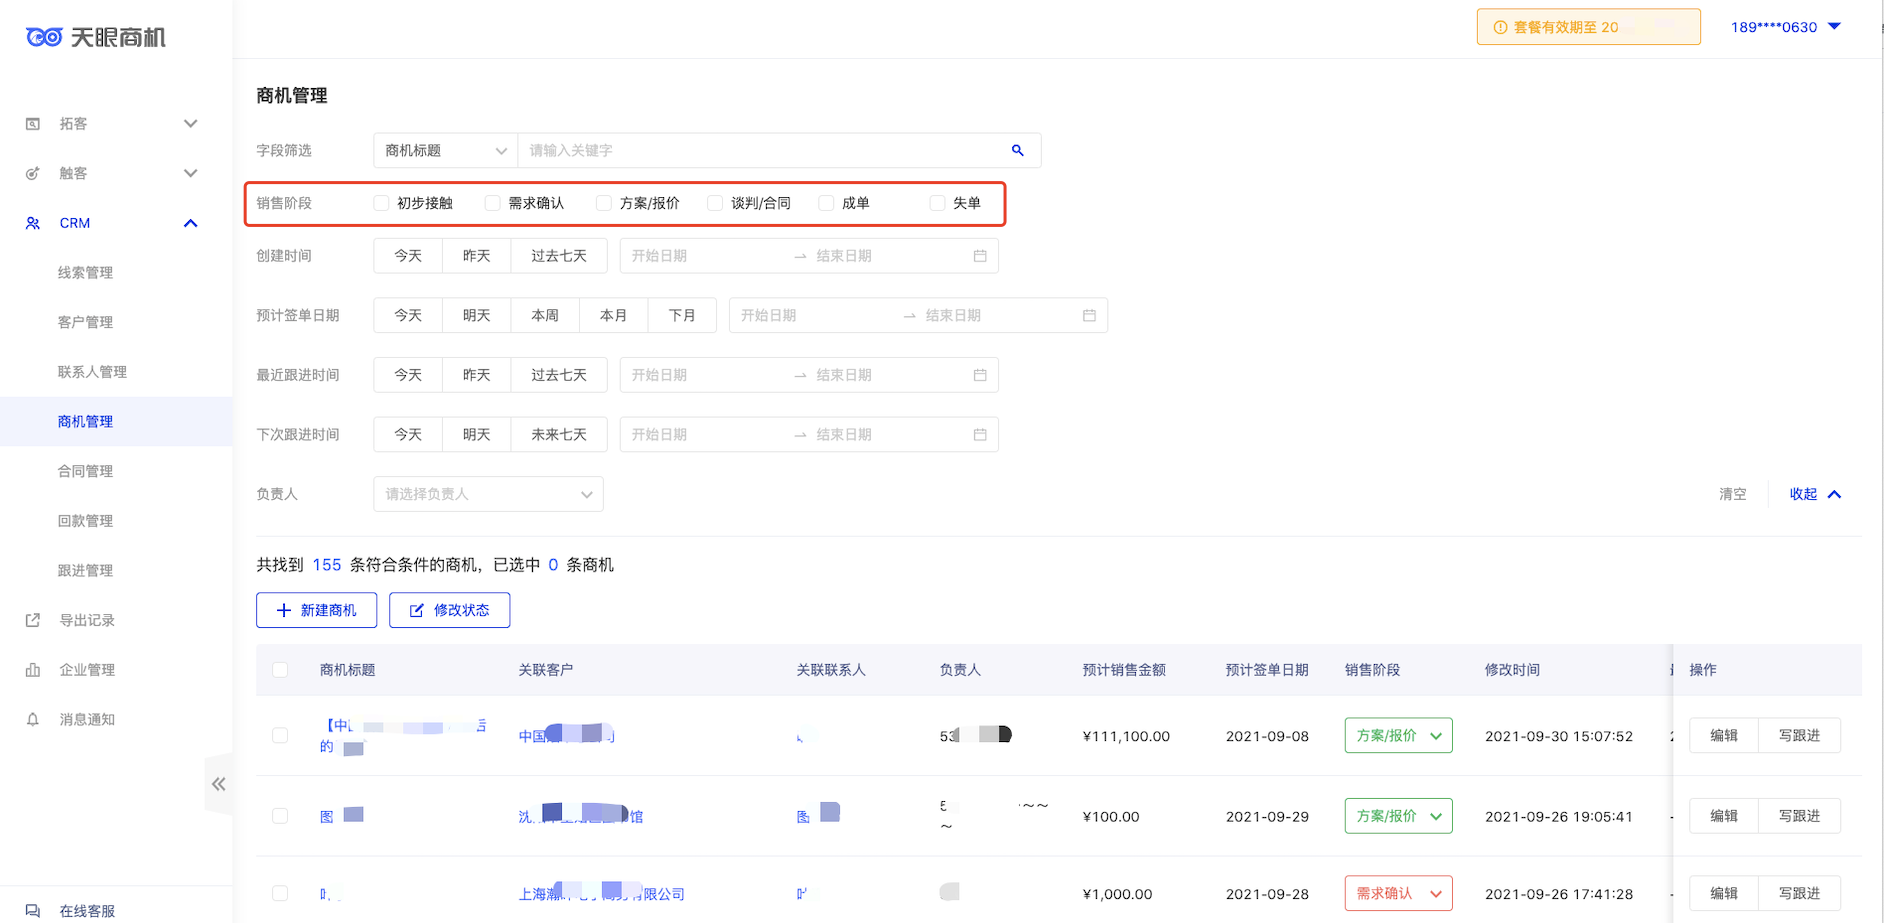Click 编辑 for the ¥1,000.00 row
The image size is (1884, 923).
1724,893
